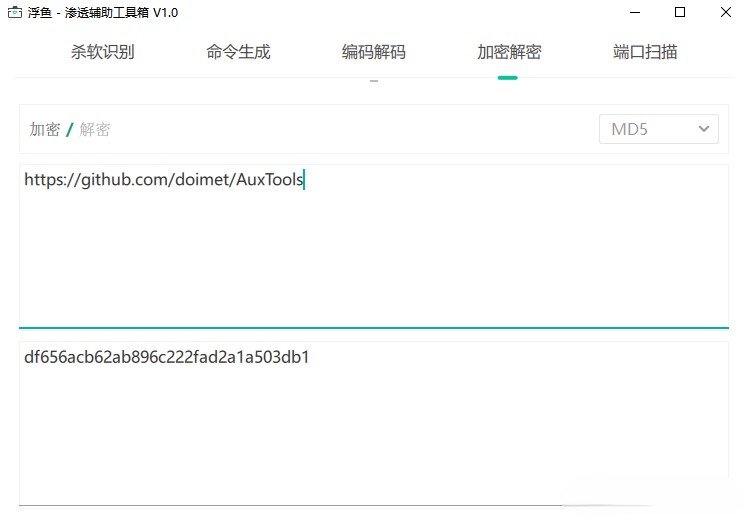Open the 杀软识别 tab
The width and height of the screenshot is (747, 528).
(102, 51)
